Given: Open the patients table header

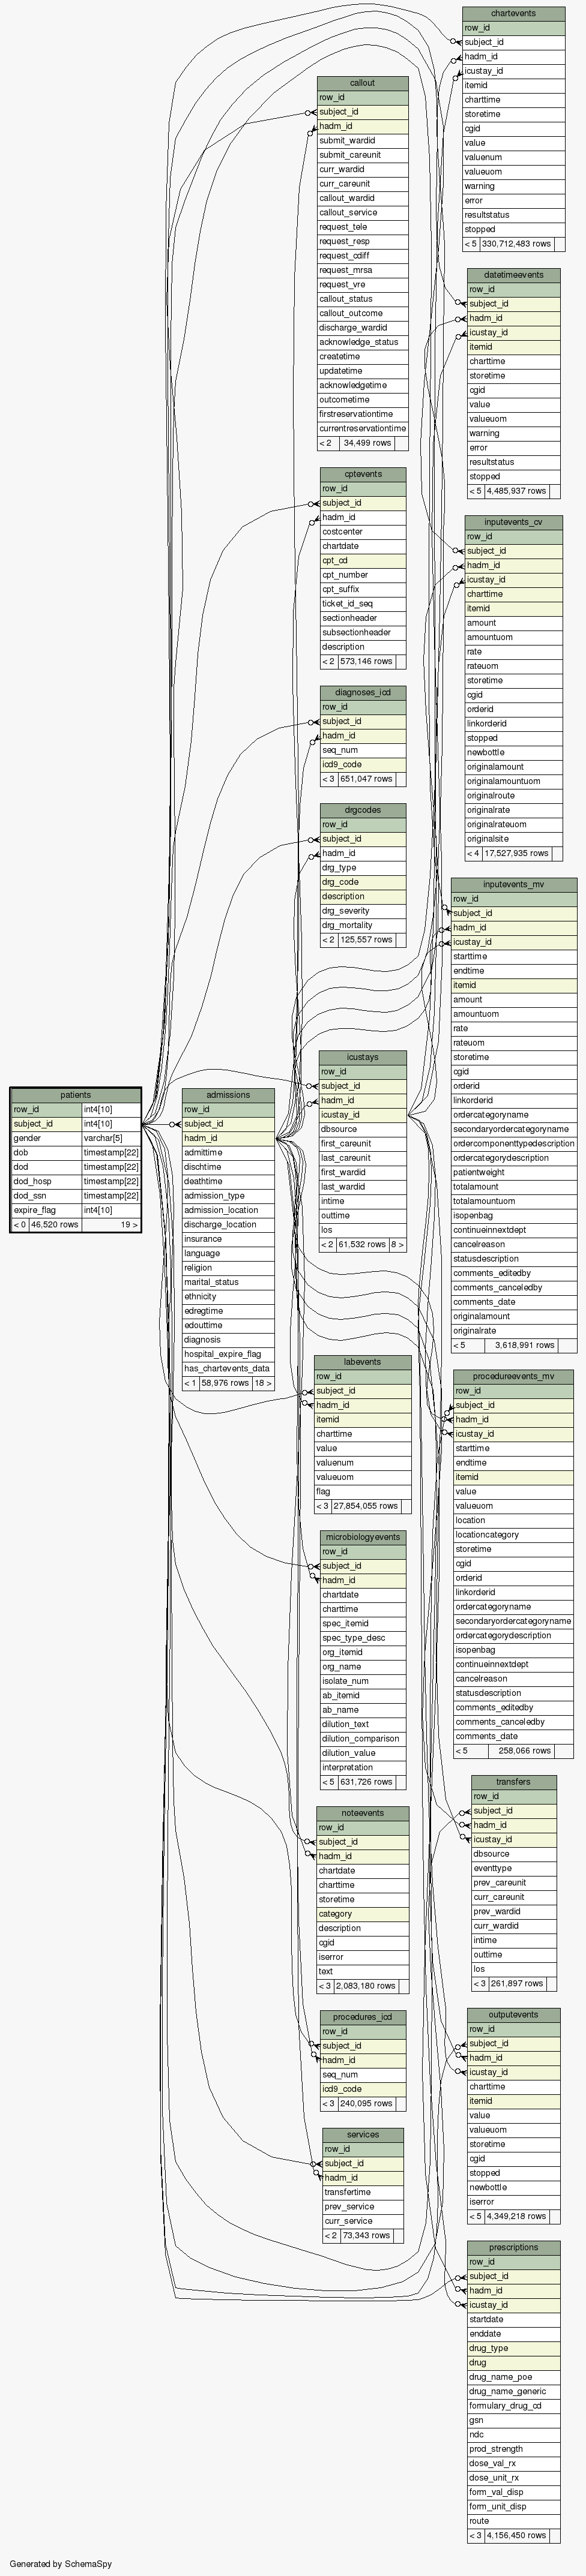Looking at the screenshot, I should coord(75,1095).
